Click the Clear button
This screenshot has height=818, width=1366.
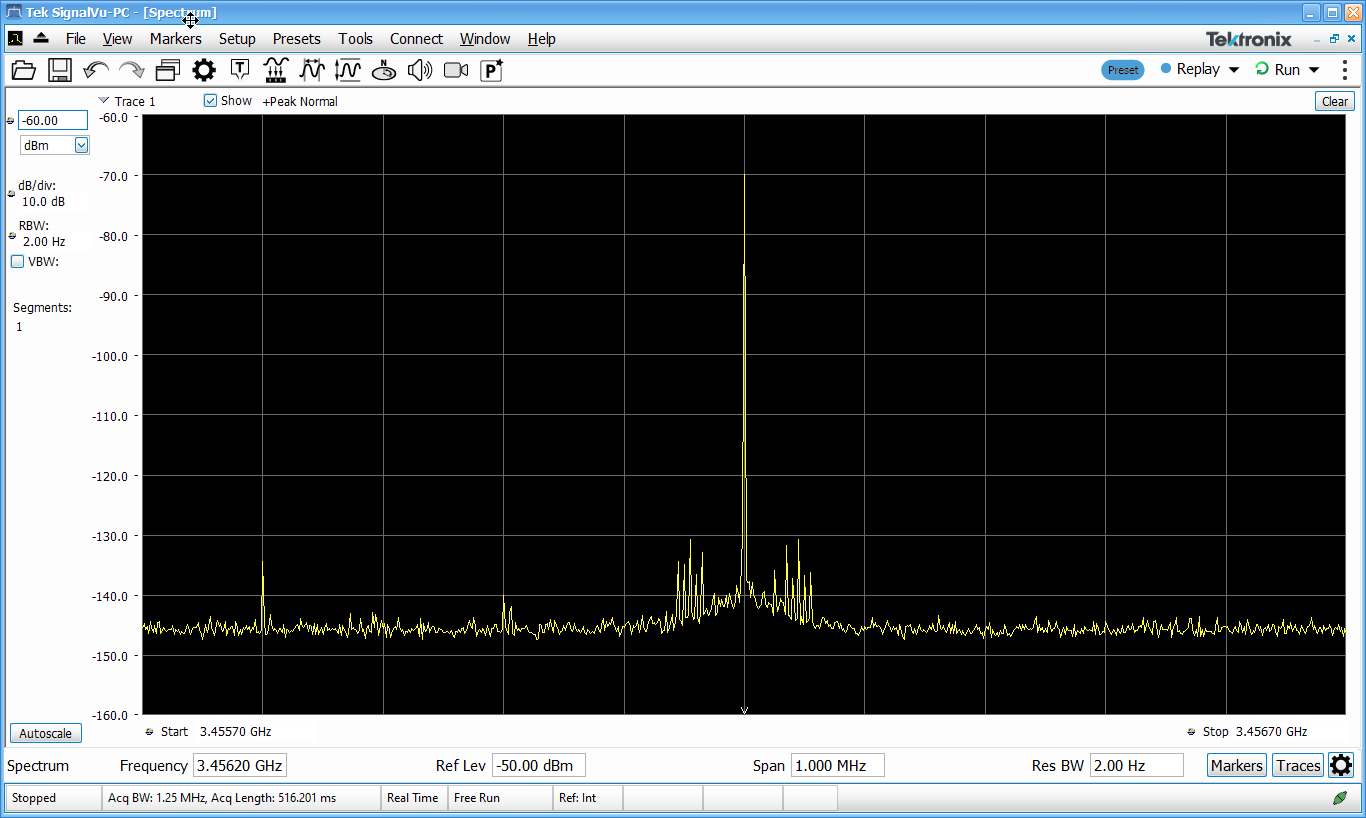coord(1335,101)
